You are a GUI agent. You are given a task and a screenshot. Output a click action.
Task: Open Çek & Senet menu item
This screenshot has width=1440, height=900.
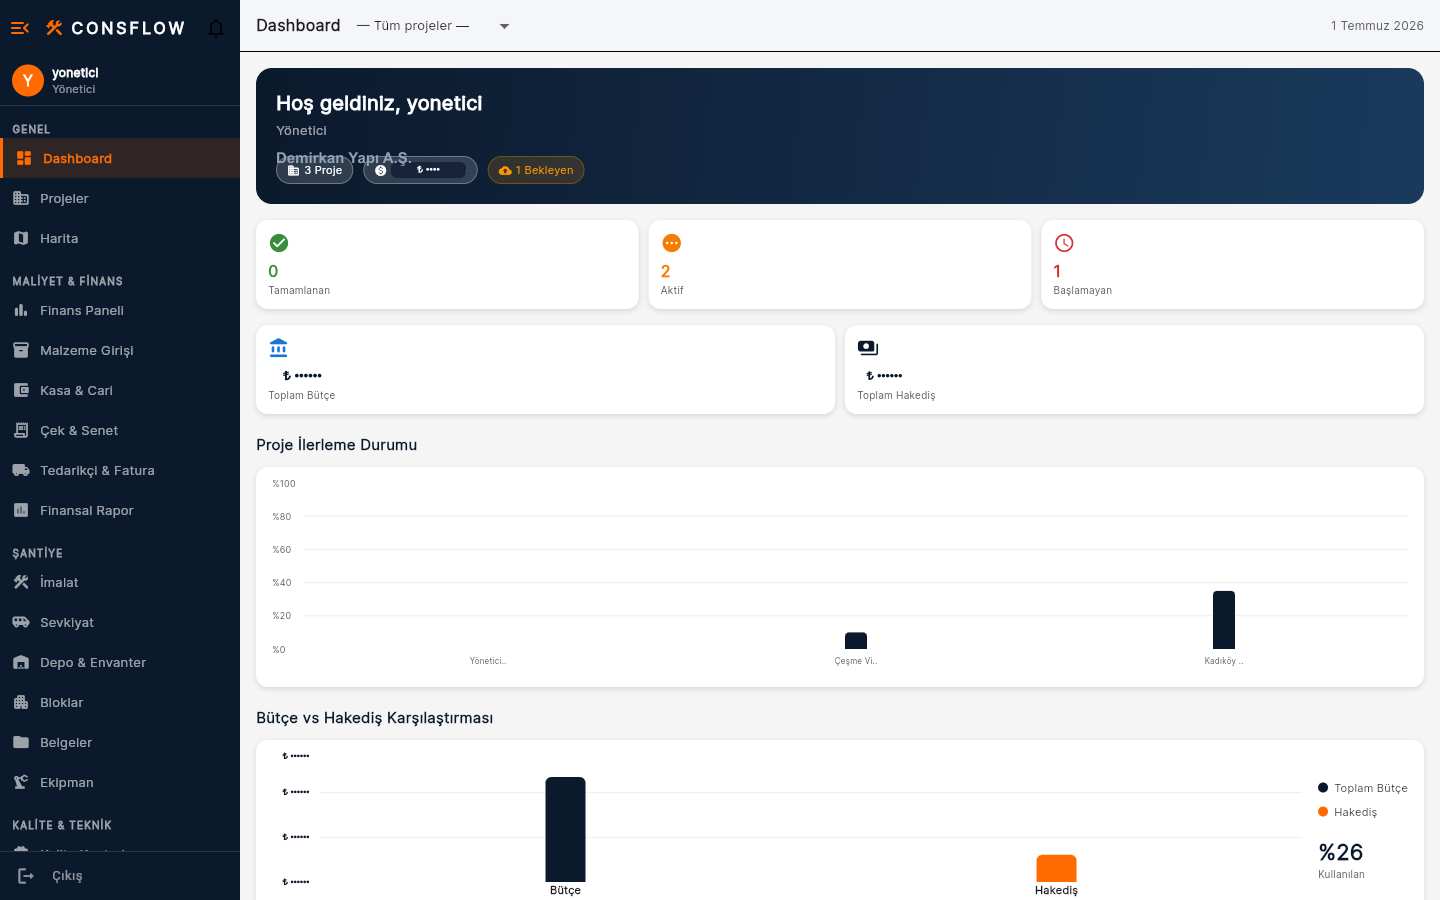[x=120, y=430]
